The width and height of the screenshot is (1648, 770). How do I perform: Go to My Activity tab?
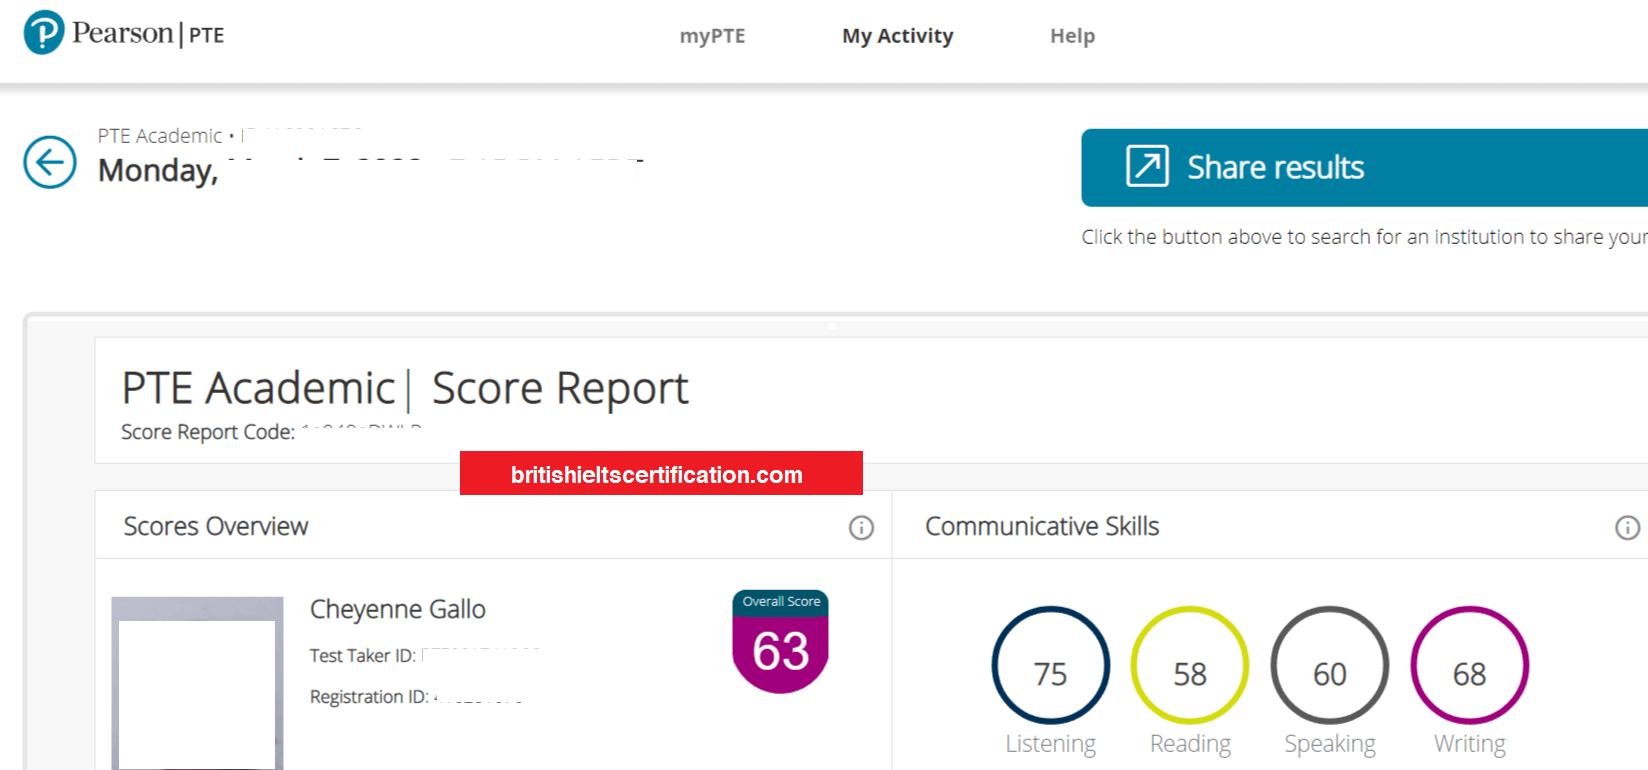pos(898,36)
